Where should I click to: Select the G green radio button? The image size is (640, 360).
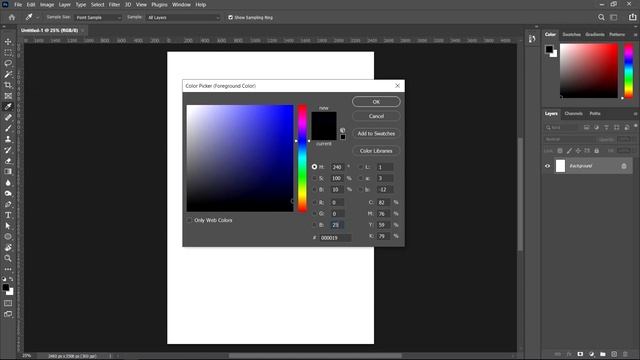(x=314, y=213)
